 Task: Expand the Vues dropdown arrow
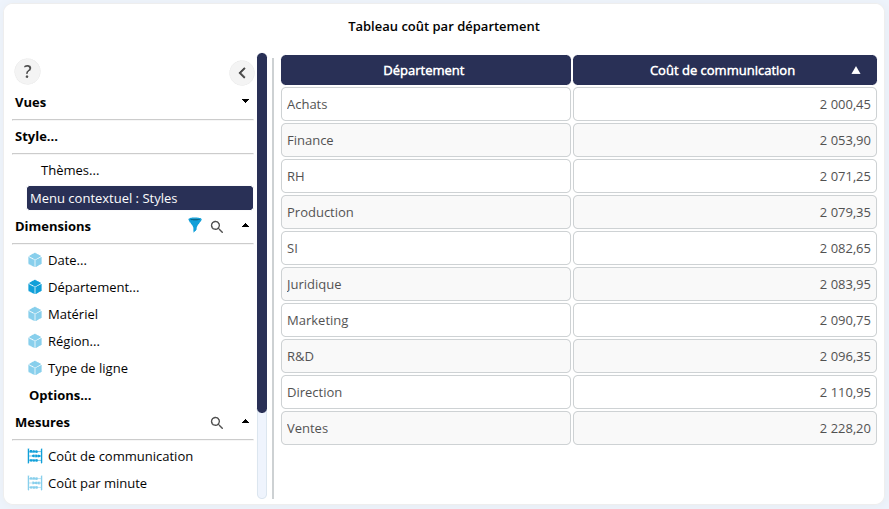pyautogui.click(x=245, y=102)
